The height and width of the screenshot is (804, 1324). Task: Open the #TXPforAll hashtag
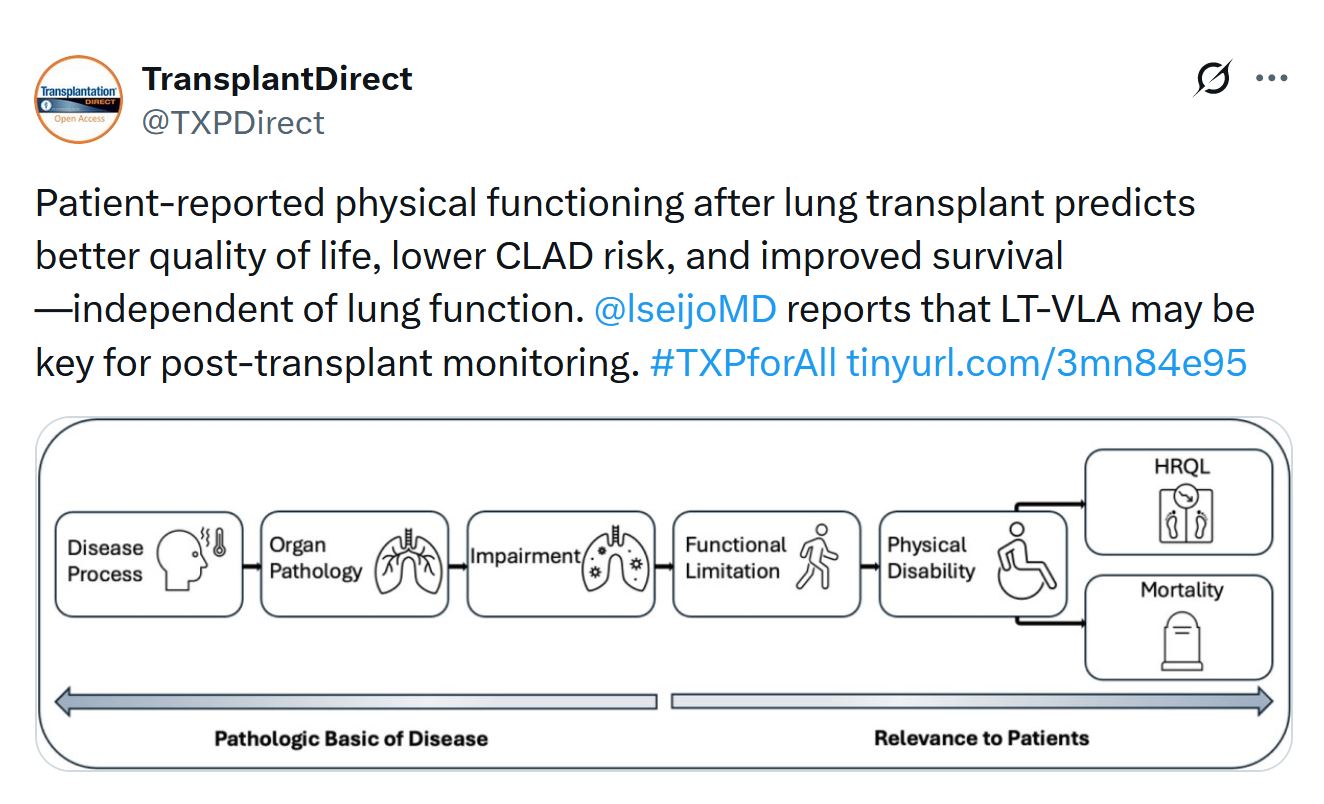743,362
